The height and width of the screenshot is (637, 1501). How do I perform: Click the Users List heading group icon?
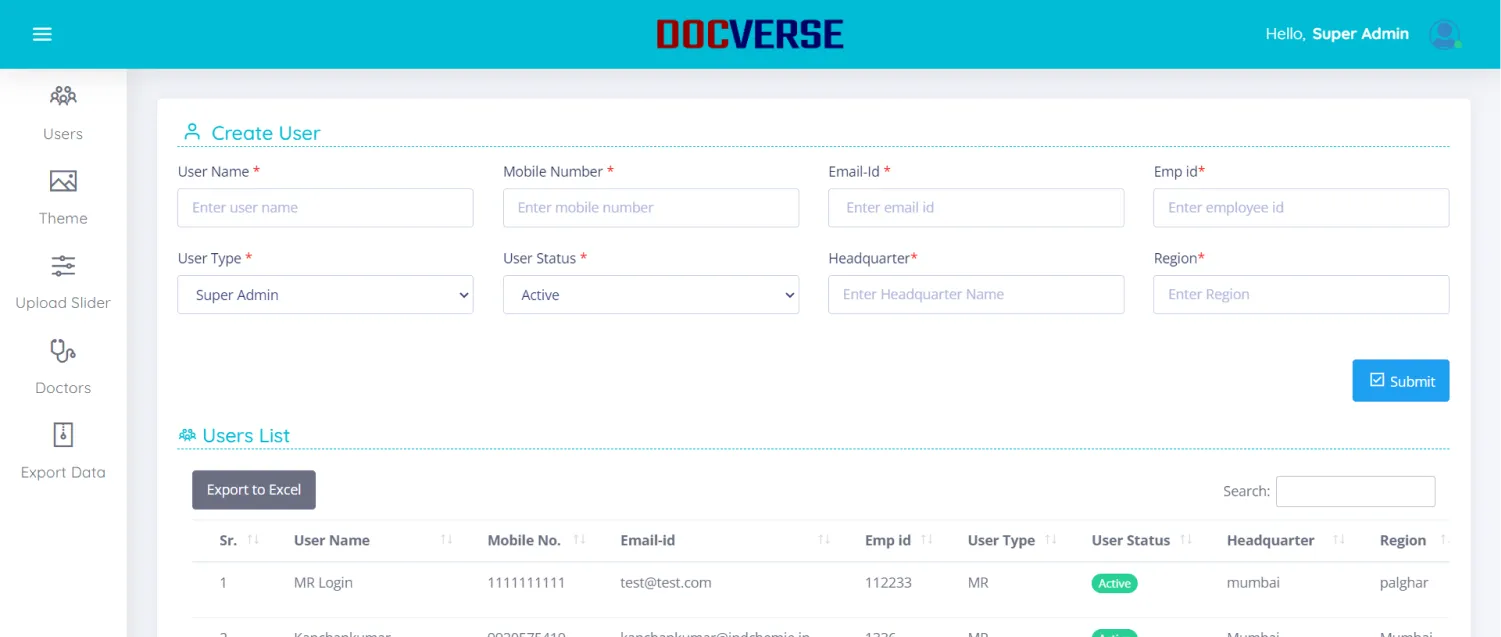187,435
